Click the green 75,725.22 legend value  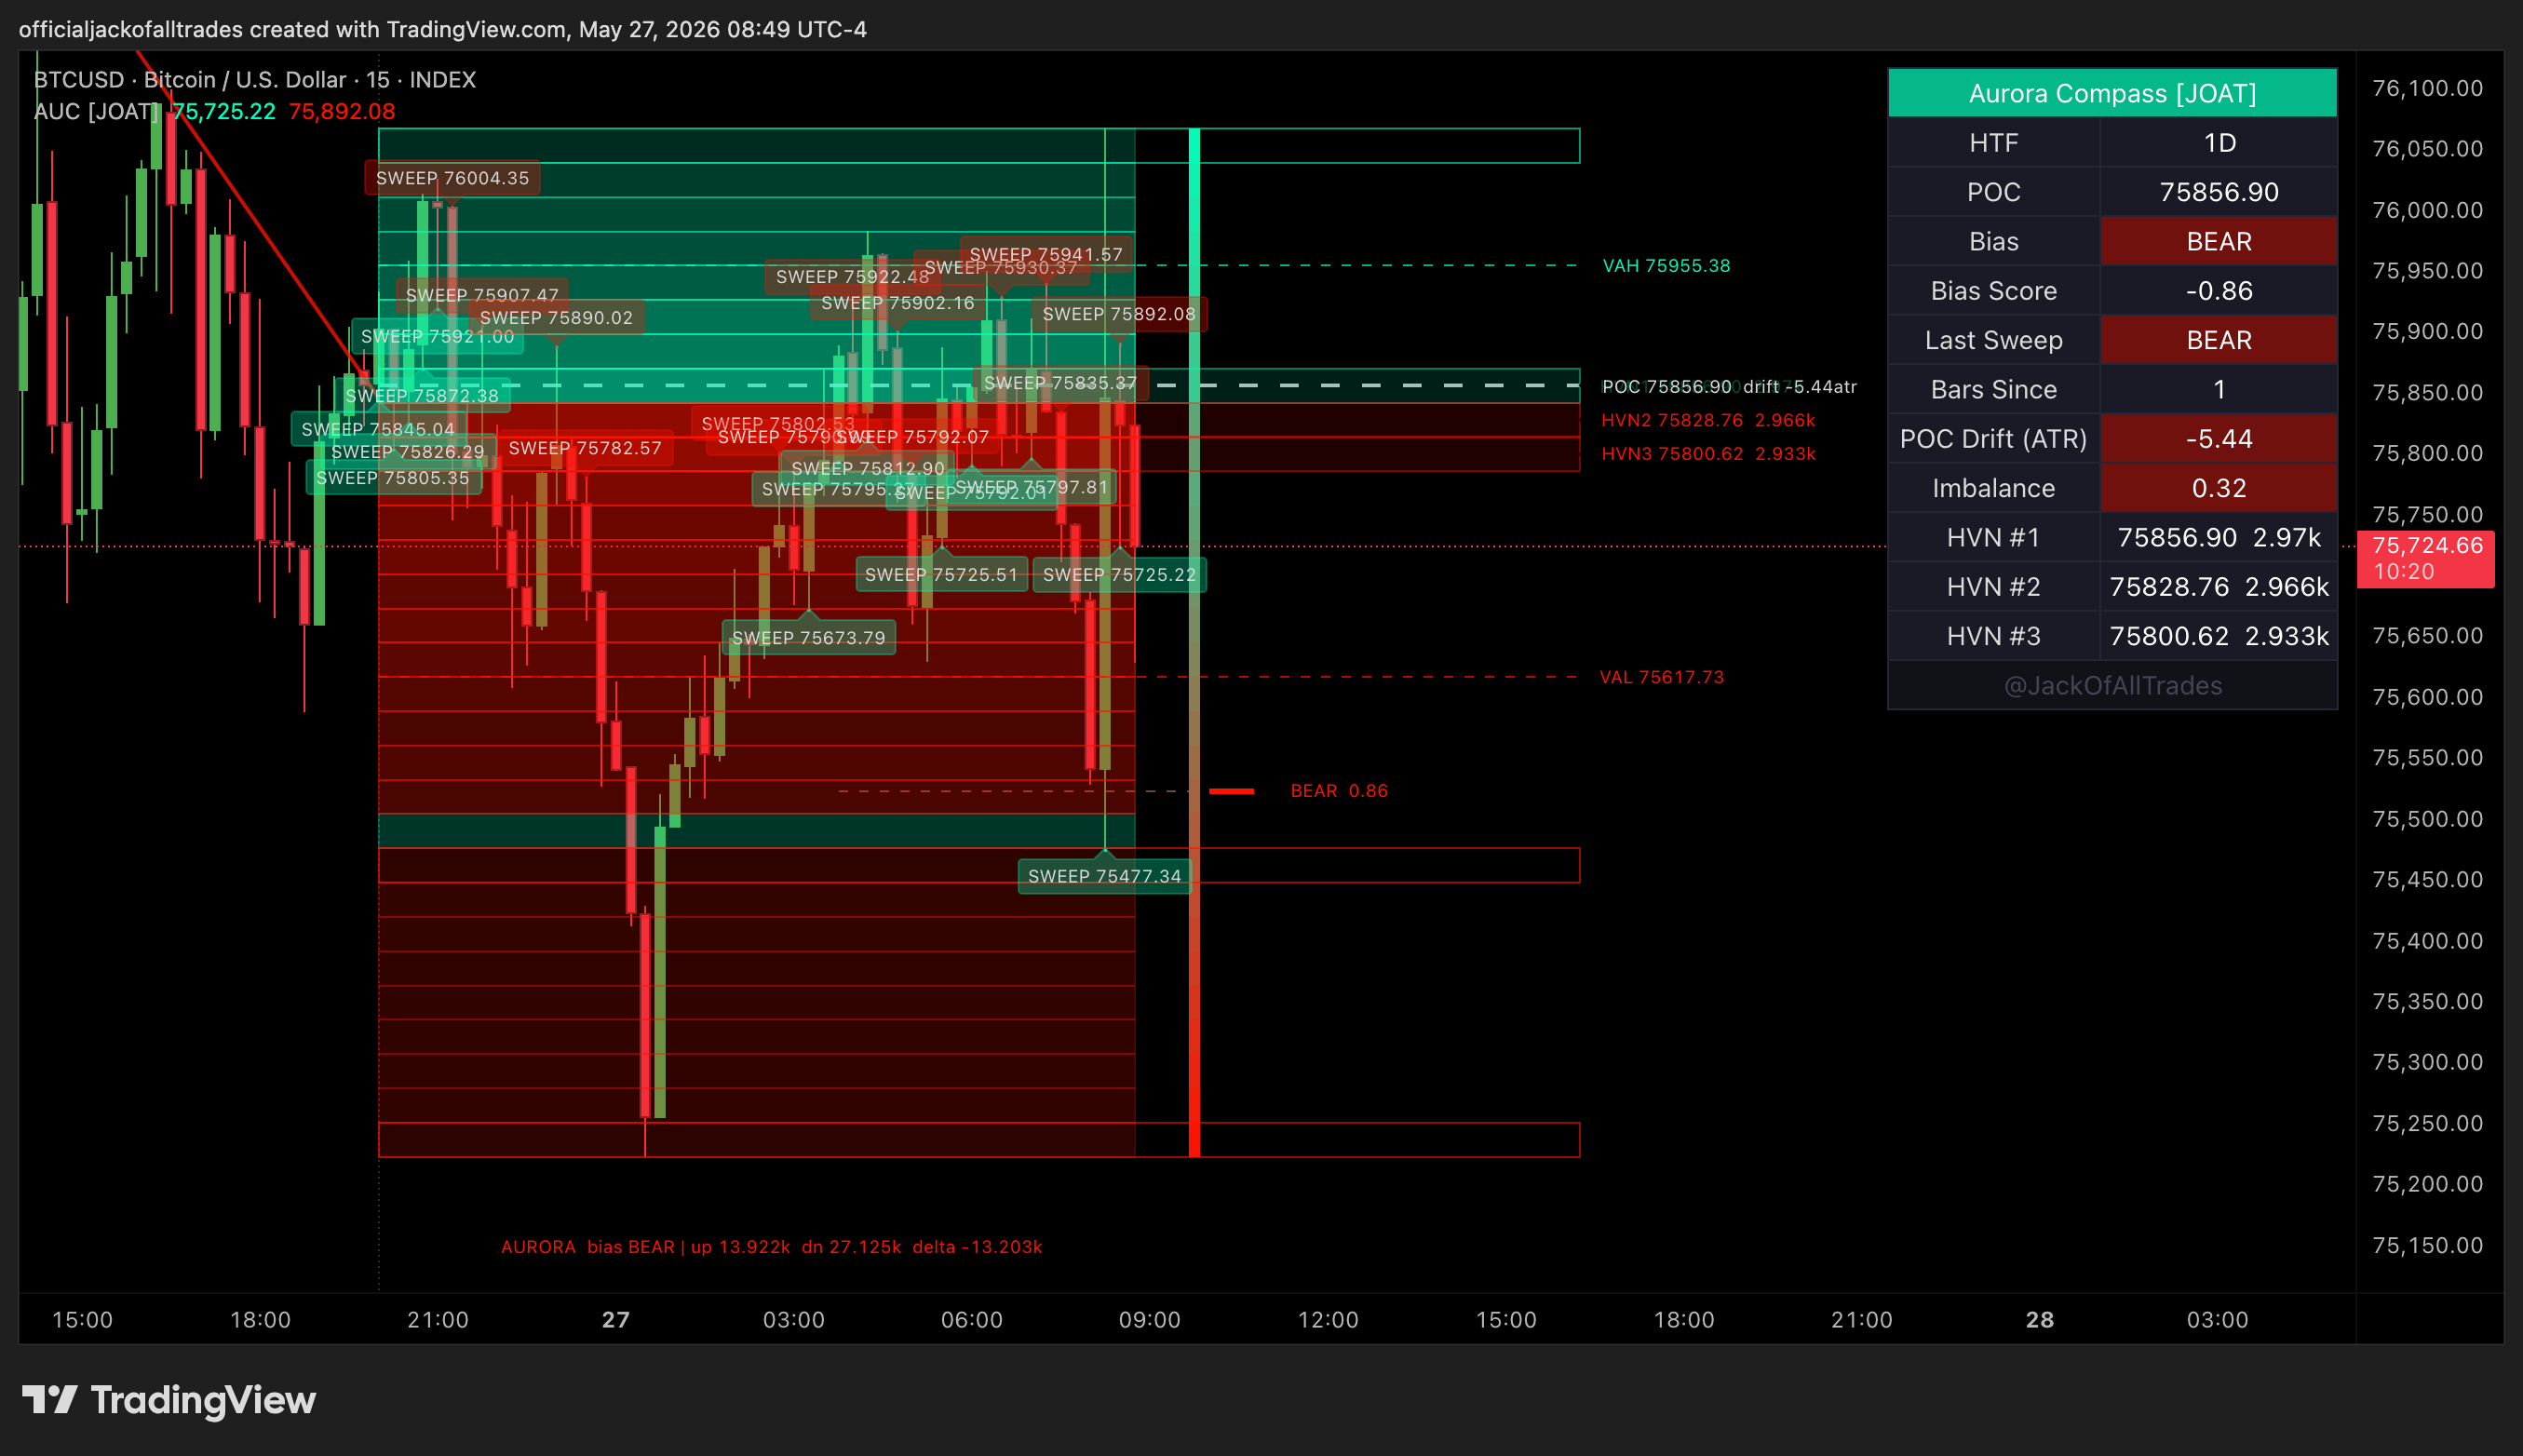pos(224,112)
